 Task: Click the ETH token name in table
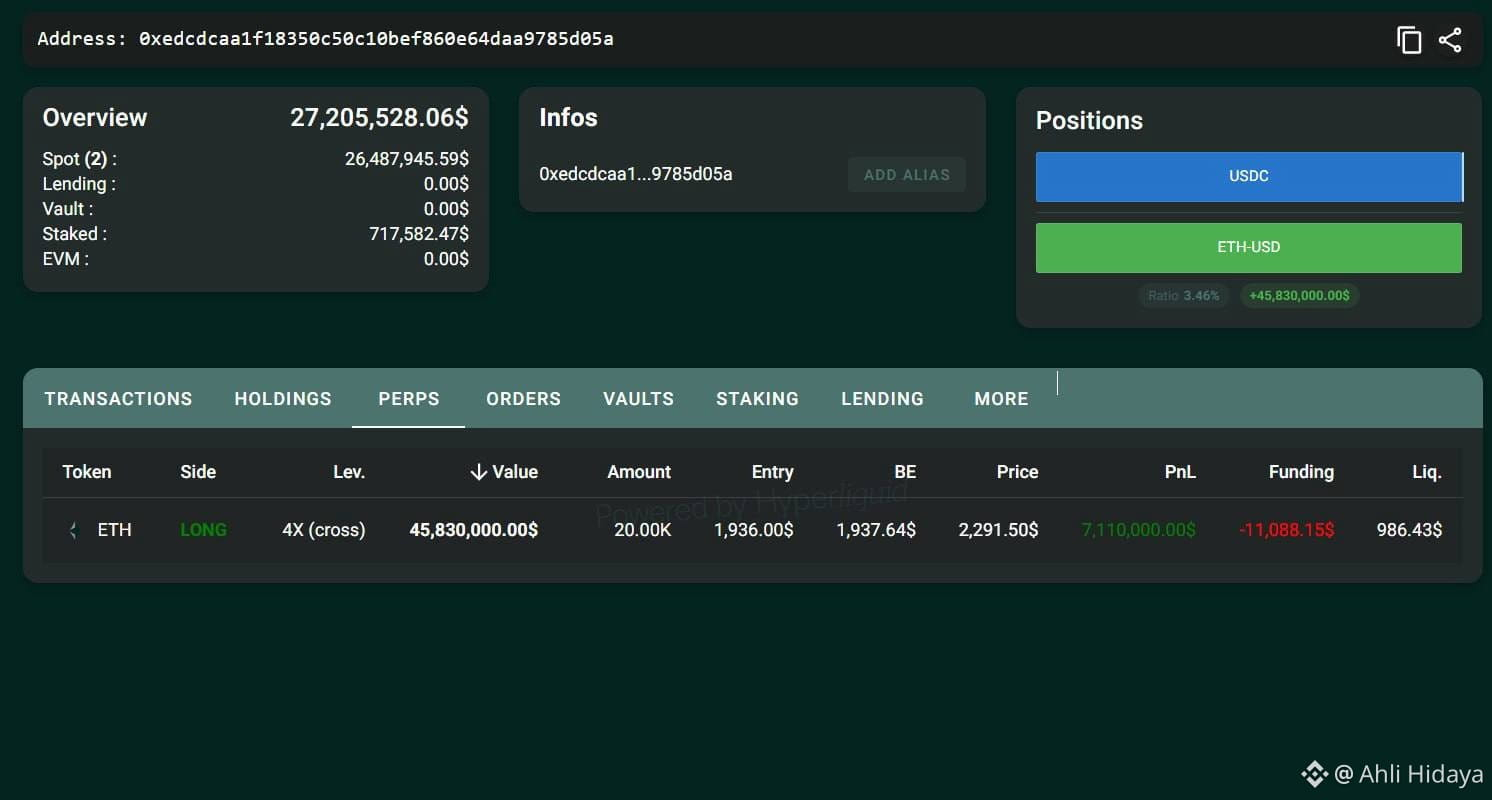point(114,530)
